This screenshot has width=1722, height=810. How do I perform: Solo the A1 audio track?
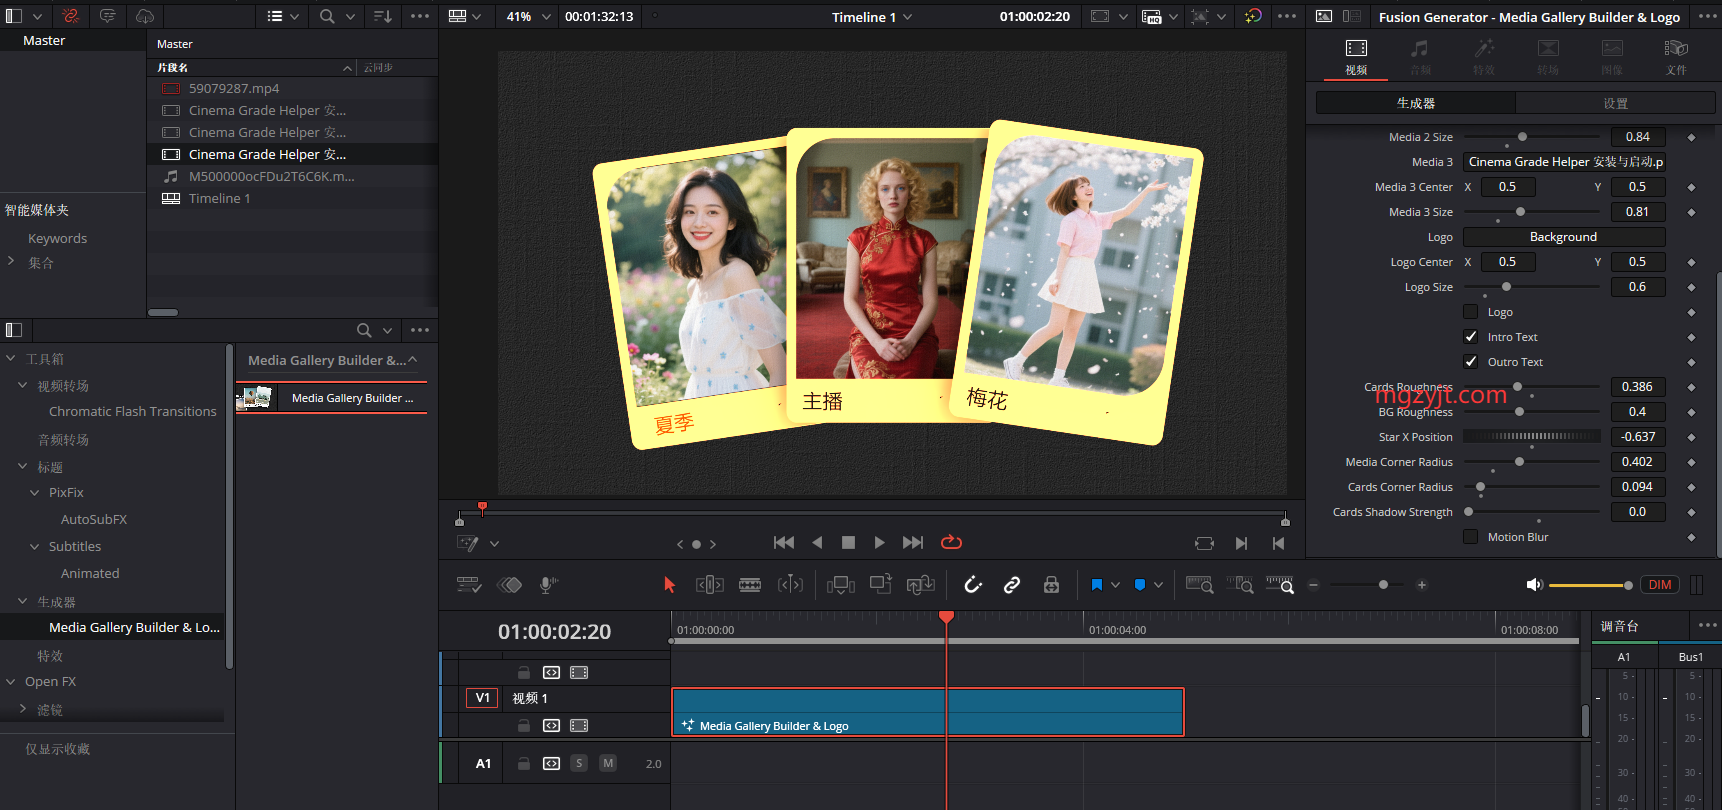click(x=579, y=763)
